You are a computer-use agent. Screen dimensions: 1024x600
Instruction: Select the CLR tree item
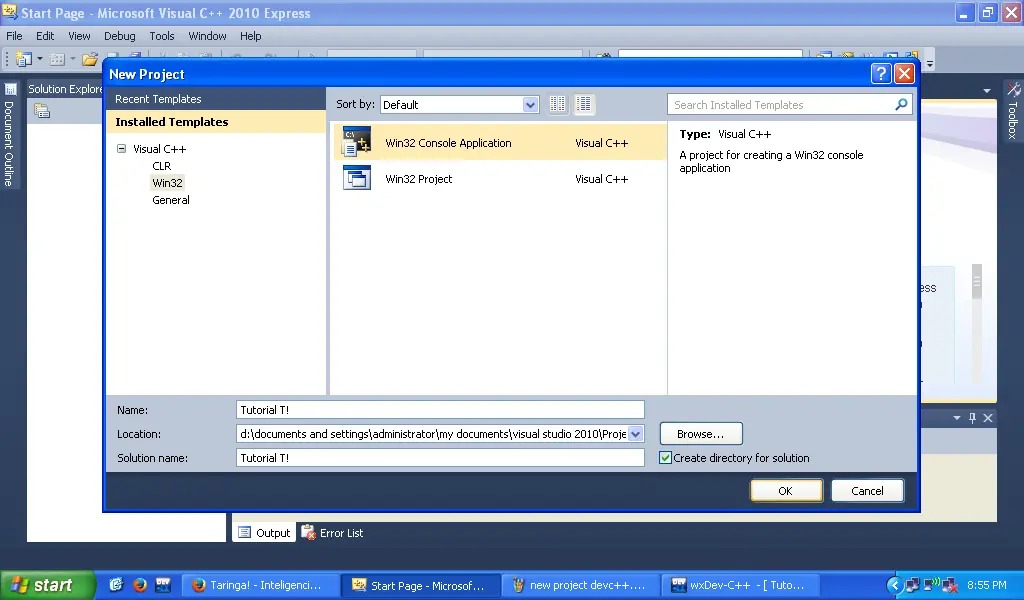161,166
